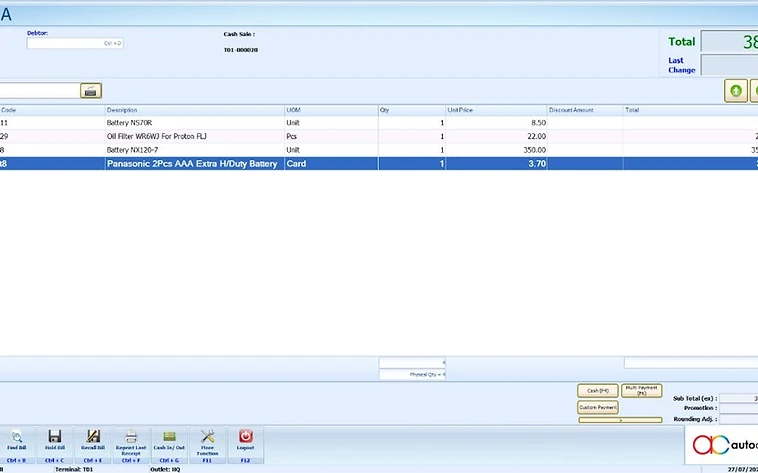
Task: Click the Debtor input field
Action: coord(75,43)
